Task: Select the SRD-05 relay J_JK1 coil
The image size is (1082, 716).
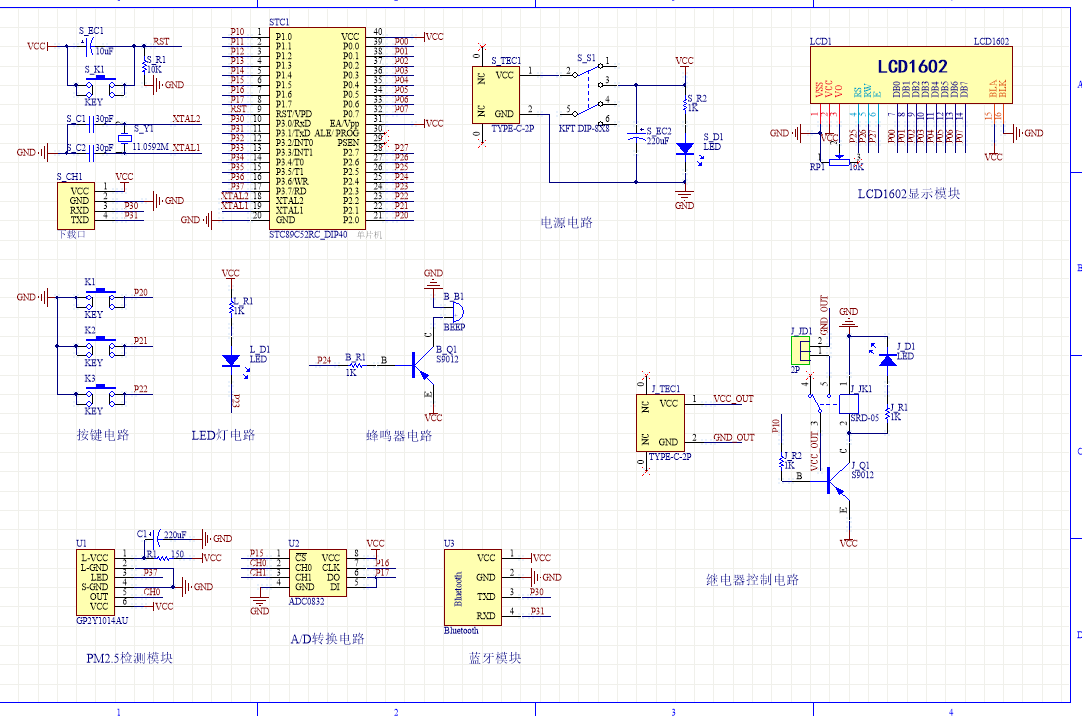Action: coord(848,404)
